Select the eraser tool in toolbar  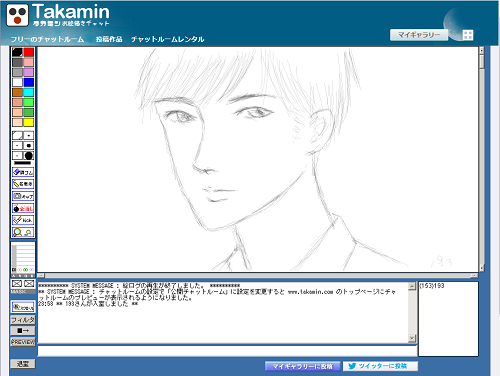pyautogui.click(x=23, y=172)
